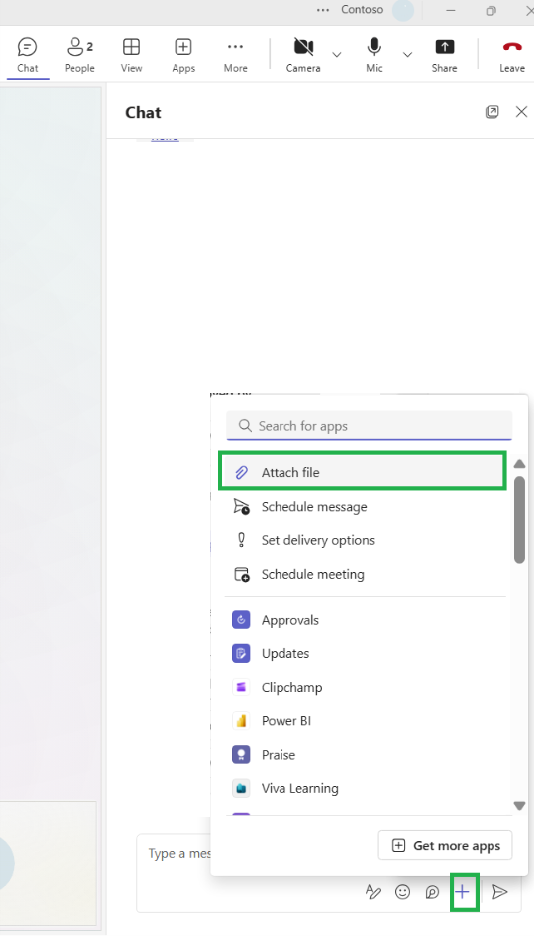This screenshot has width=534, height=936.
Task: Open the title bar ellipsis menu
Action: tap(323, 10)
